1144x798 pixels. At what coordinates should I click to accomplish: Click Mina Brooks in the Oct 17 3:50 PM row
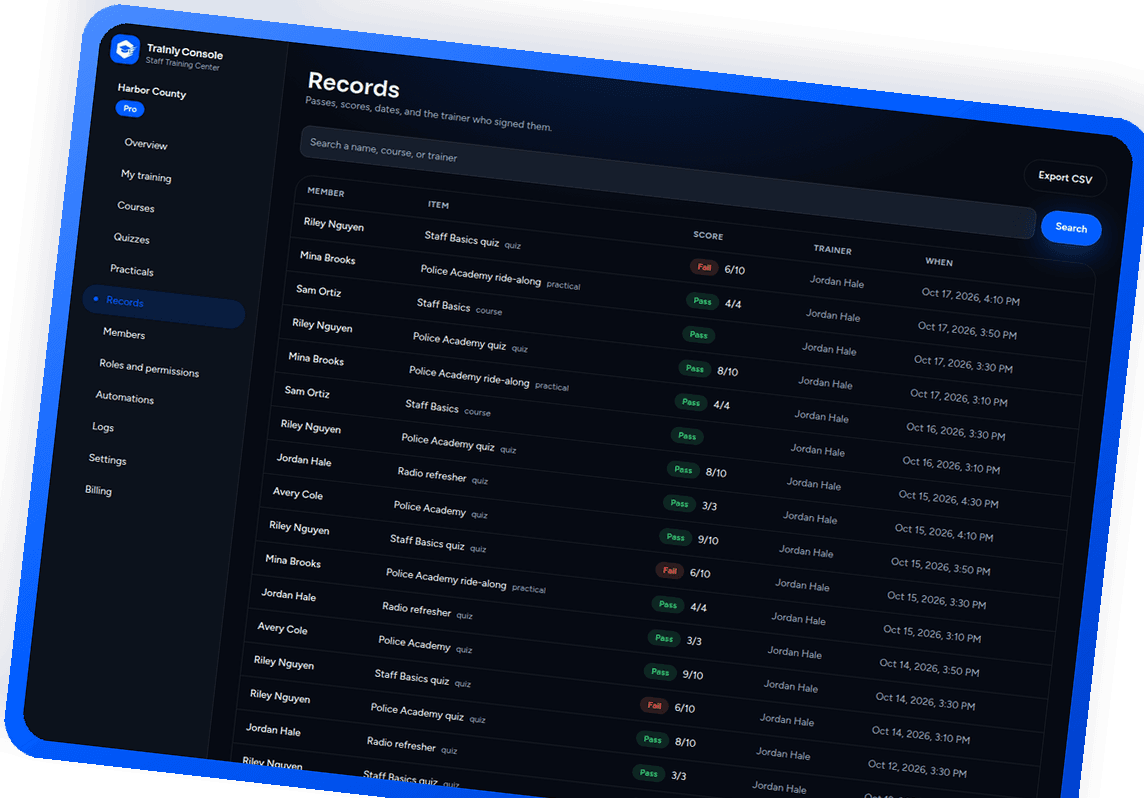328,257
